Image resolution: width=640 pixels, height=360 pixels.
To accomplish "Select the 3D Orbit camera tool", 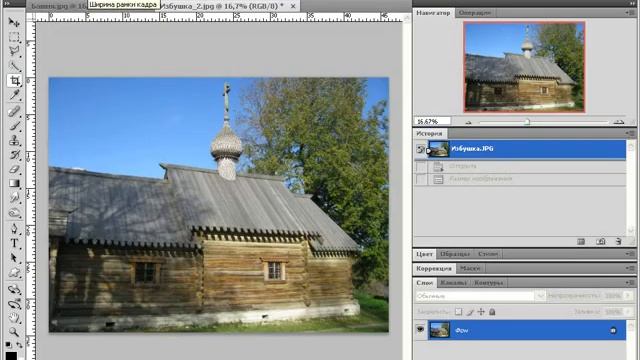I will (x=14, y=304).
